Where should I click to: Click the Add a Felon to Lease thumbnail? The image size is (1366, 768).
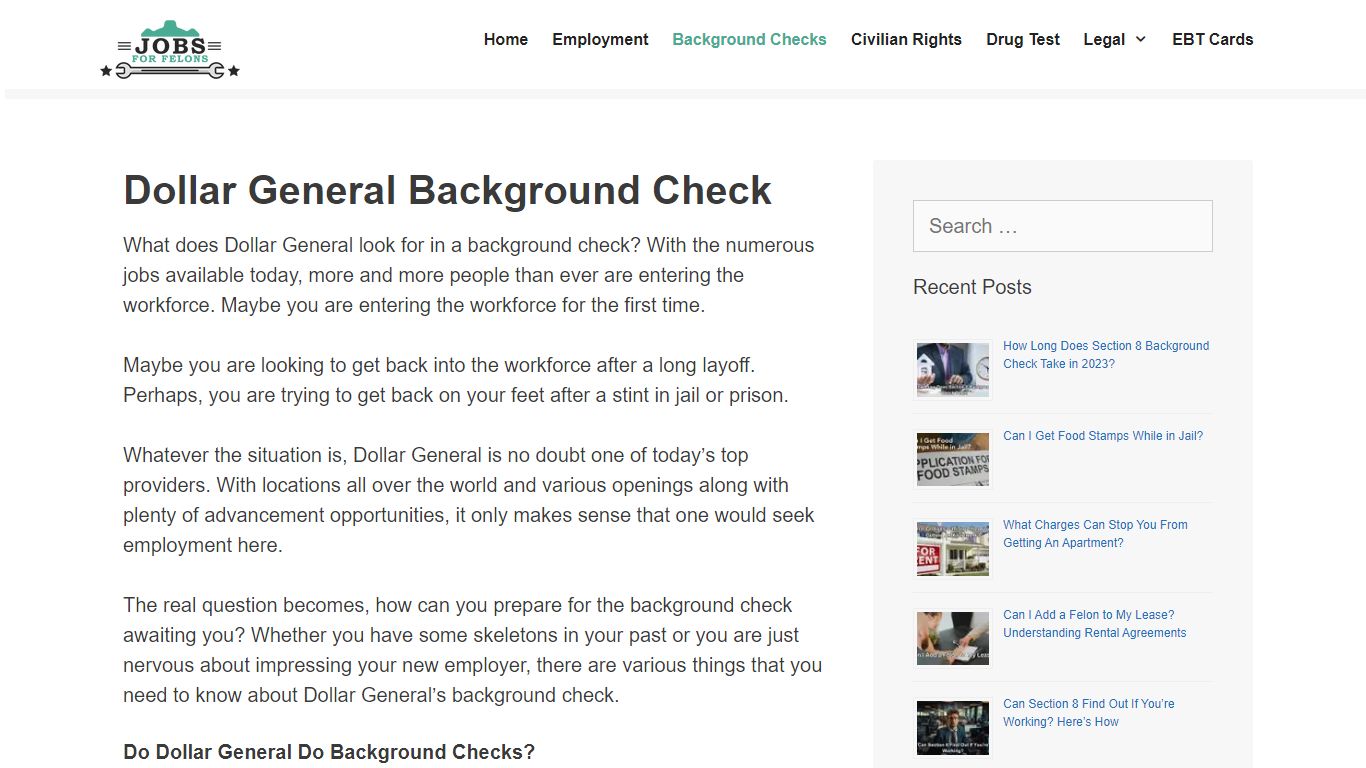coord(953,638)
